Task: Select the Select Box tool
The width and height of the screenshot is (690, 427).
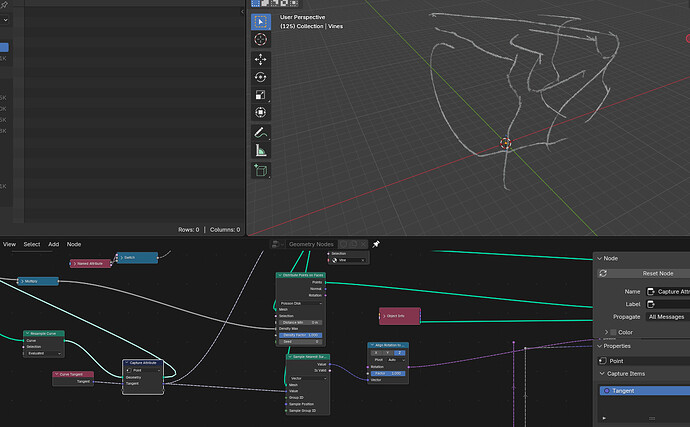Action: (x=261, y=22)
